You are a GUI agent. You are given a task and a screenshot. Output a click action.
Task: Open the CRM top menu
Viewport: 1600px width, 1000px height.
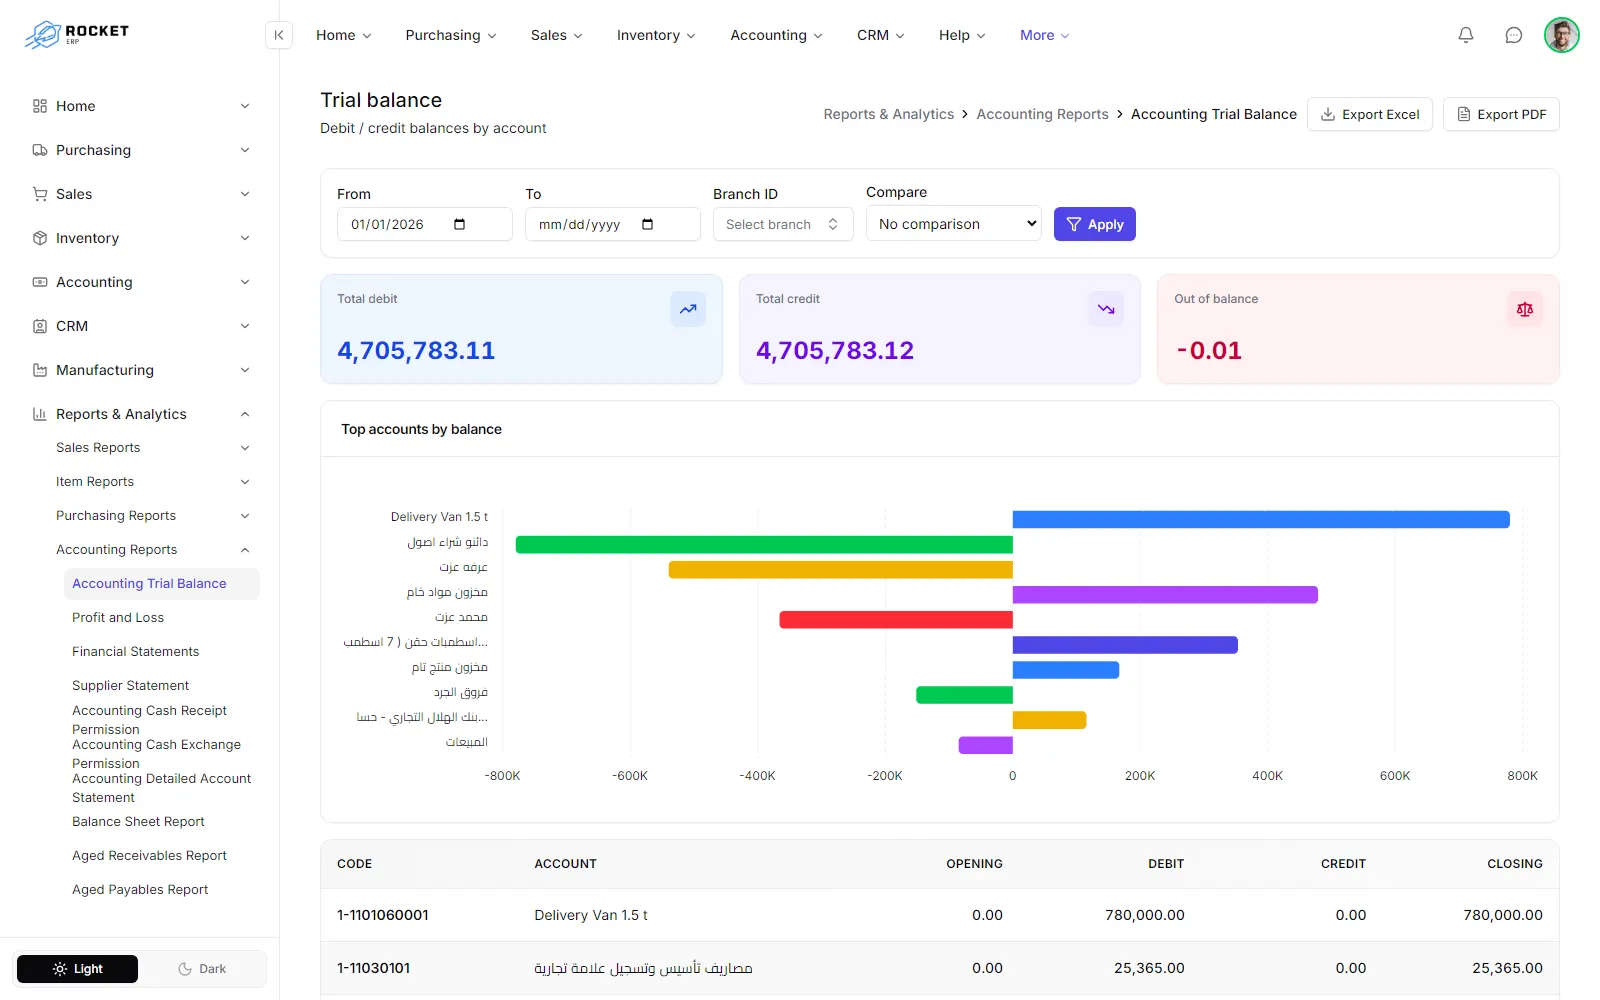click(881, 35)
